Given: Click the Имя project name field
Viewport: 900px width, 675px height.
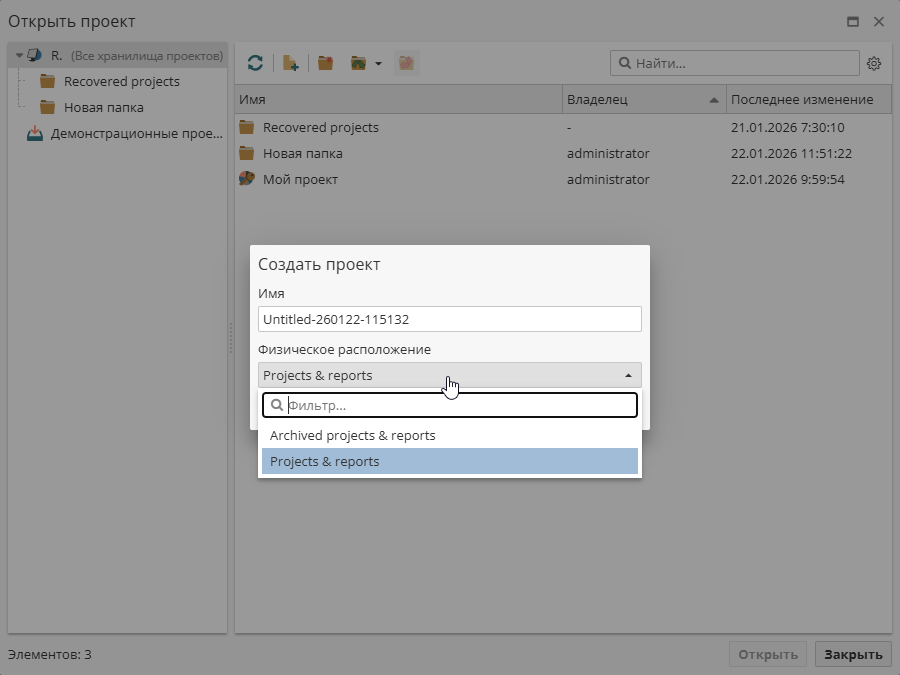Looking at the screenshot, I should (449, 319).
